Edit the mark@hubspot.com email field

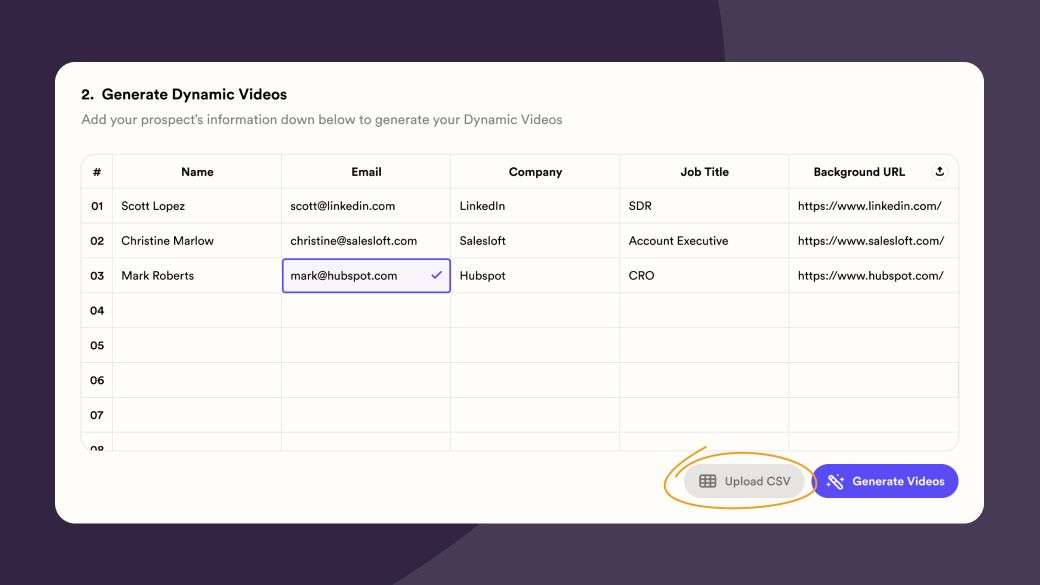366,275
